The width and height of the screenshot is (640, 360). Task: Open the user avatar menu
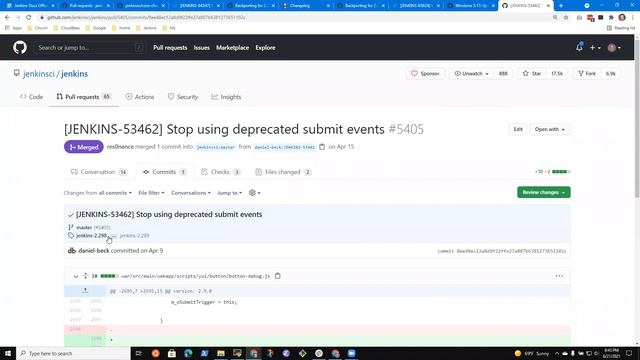point(614,48)
